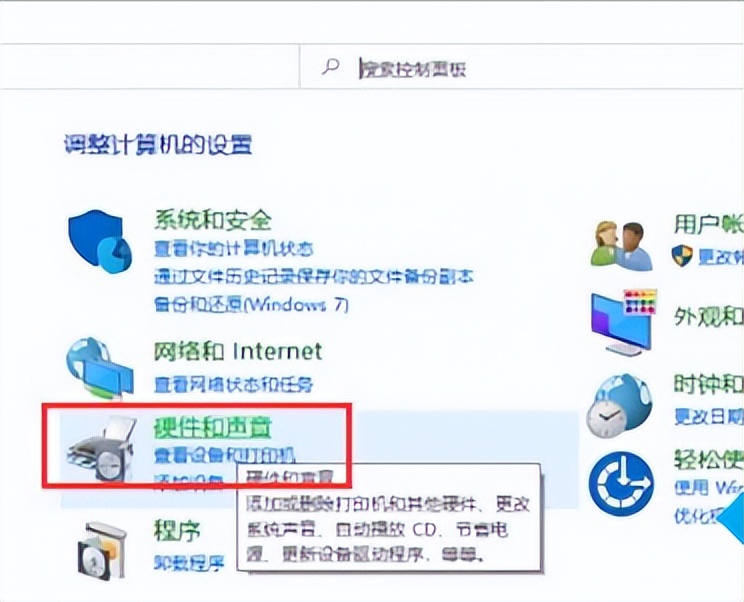The image size is (744, 602).
Task: Open 卸载程序 link under Programs
Action: point(189,563)
